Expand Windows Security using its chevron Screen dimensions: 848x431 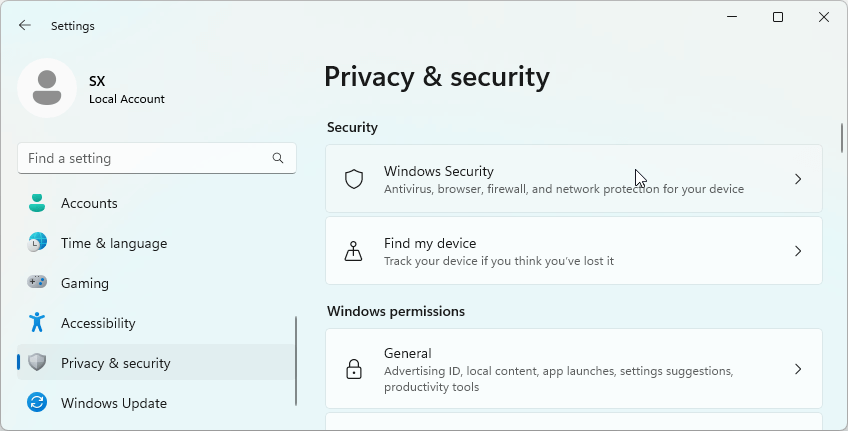tap(798, 179)
